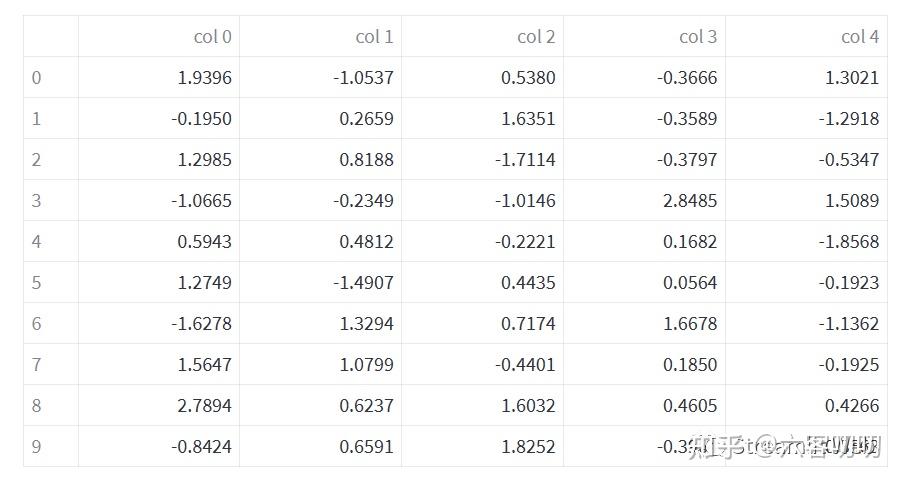Click the cell with value 0.4266

(x=852, y=406)
